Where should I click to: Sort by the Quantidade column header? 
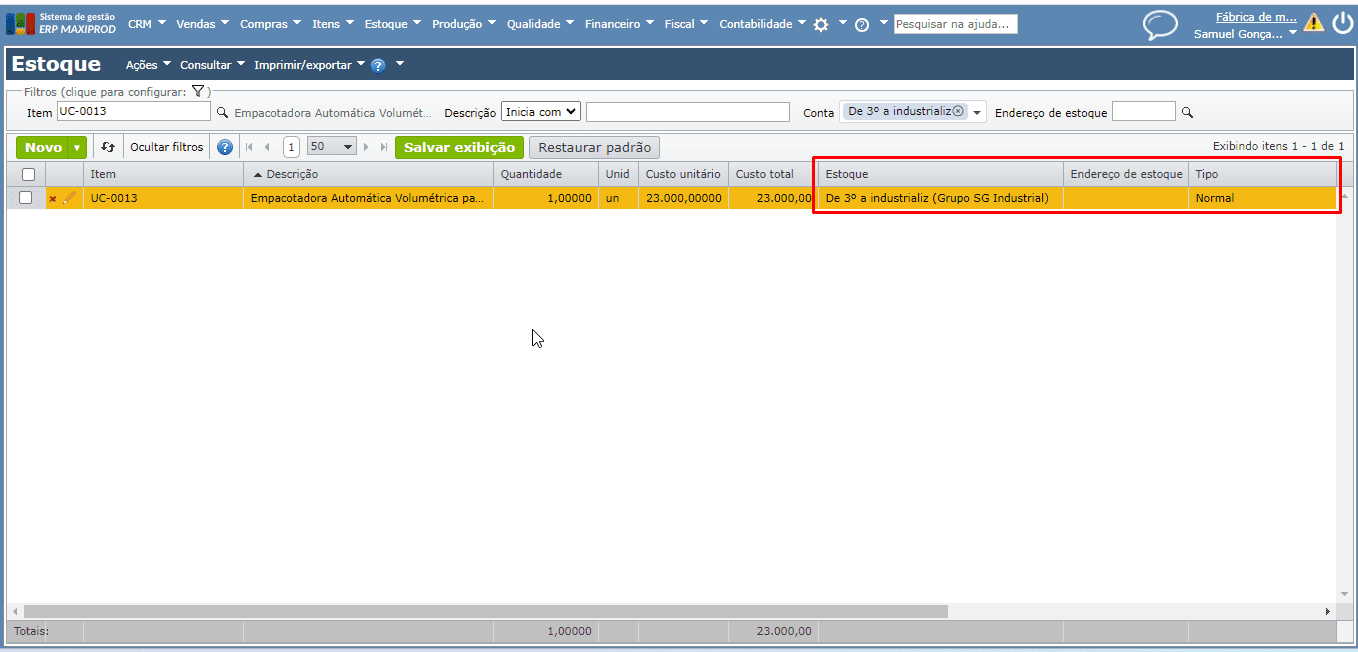point(545,174)
